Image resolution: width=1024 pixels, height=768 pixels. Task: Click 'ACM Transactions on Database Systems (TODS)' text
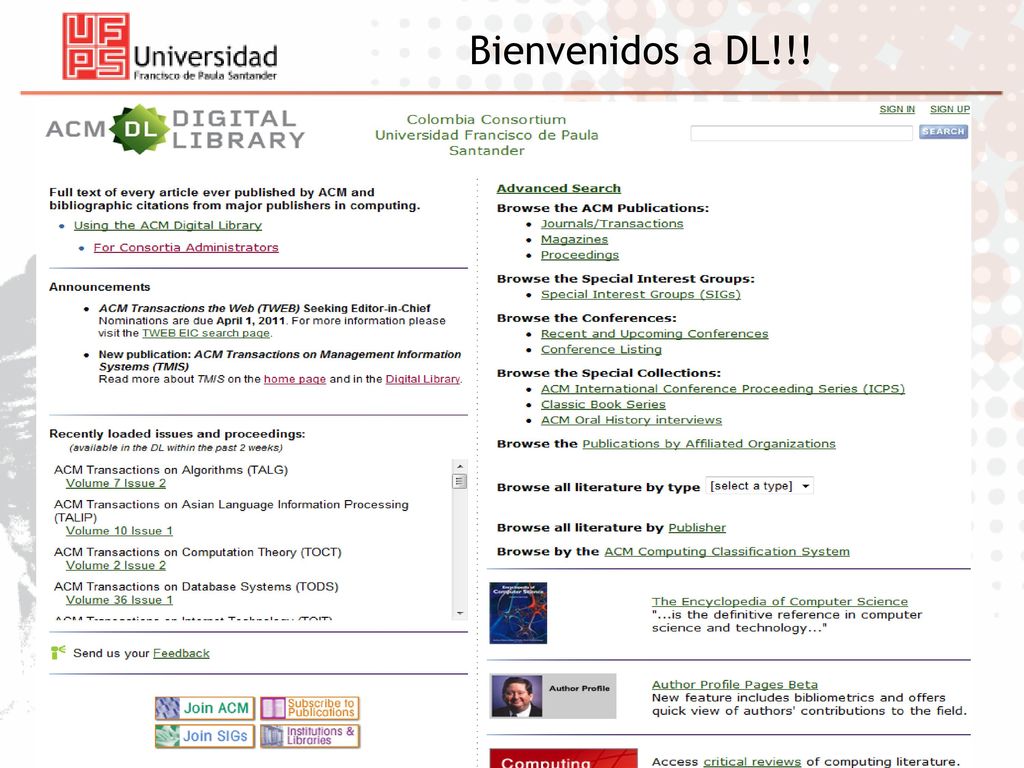196,586
